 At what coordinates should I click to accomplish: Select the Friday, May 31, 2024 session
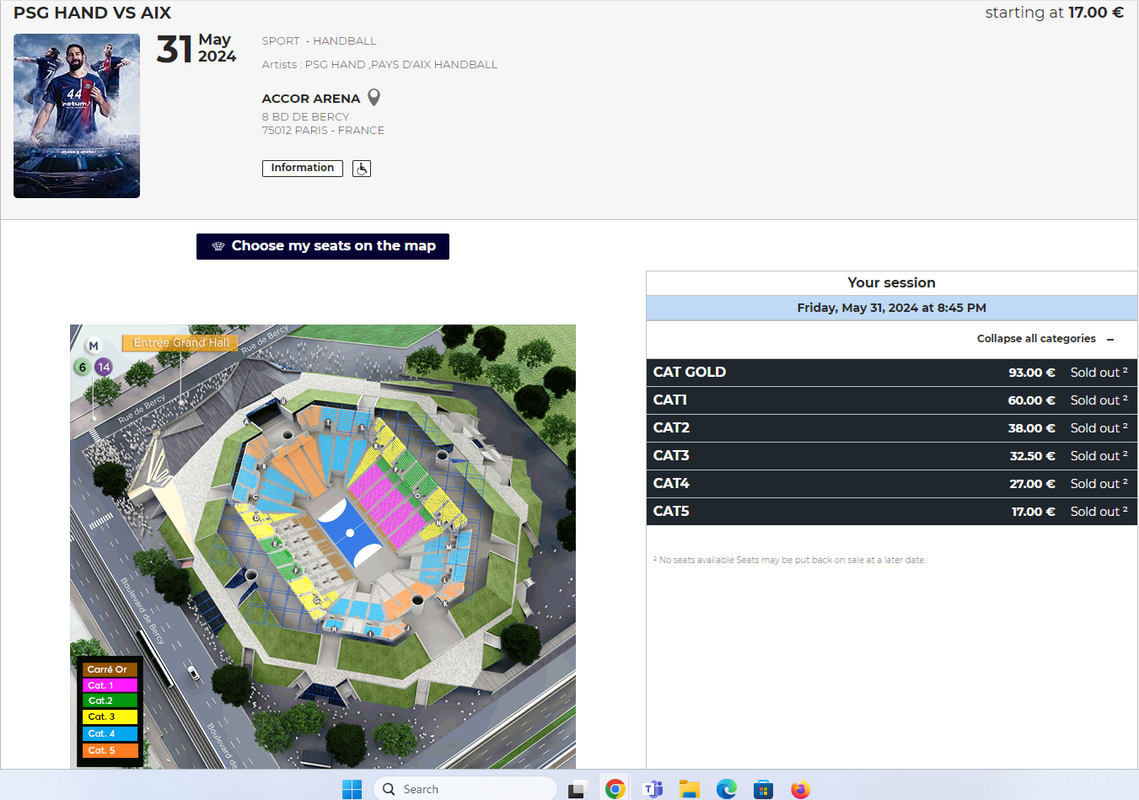tap(891, 308)
